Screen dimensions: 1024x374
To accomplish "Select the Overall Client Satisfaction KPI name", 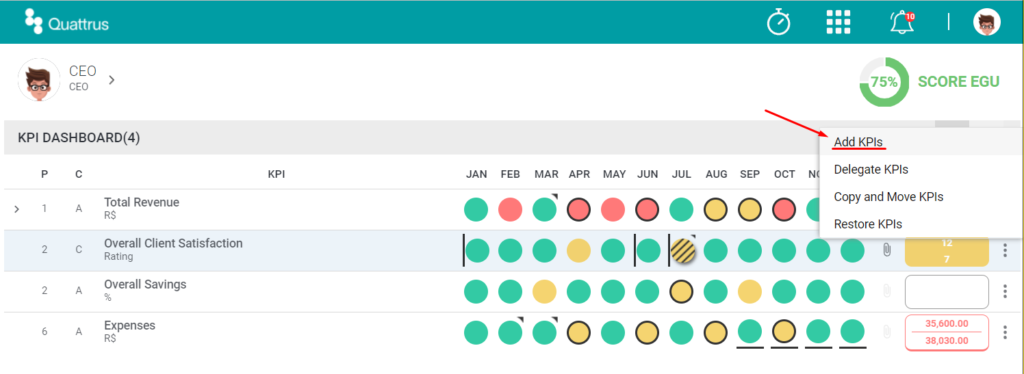I will [x=173, y=243].
